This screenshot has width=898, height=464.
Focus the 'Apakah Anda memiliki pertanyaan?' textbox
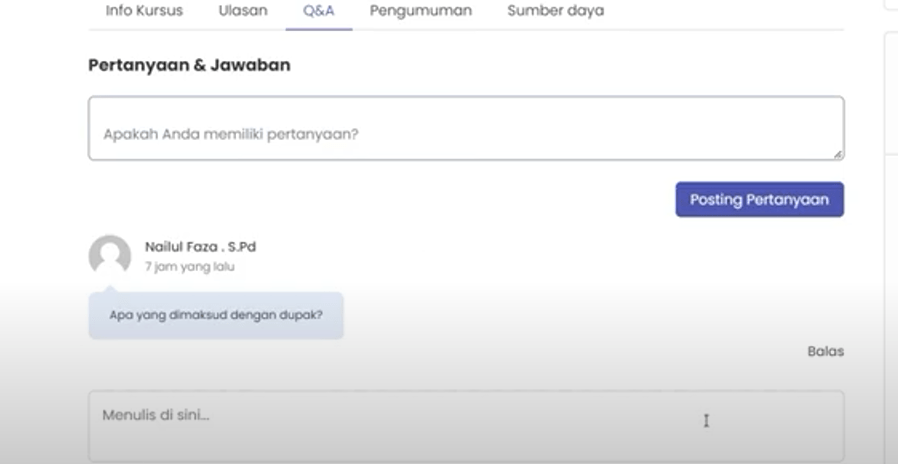pos(465,128)
